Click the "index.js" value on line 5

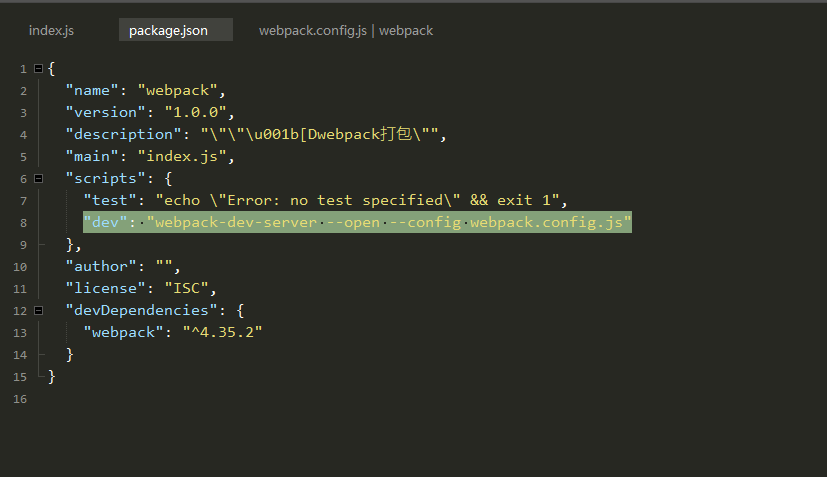pyautogui.click(x=182, y=157)
